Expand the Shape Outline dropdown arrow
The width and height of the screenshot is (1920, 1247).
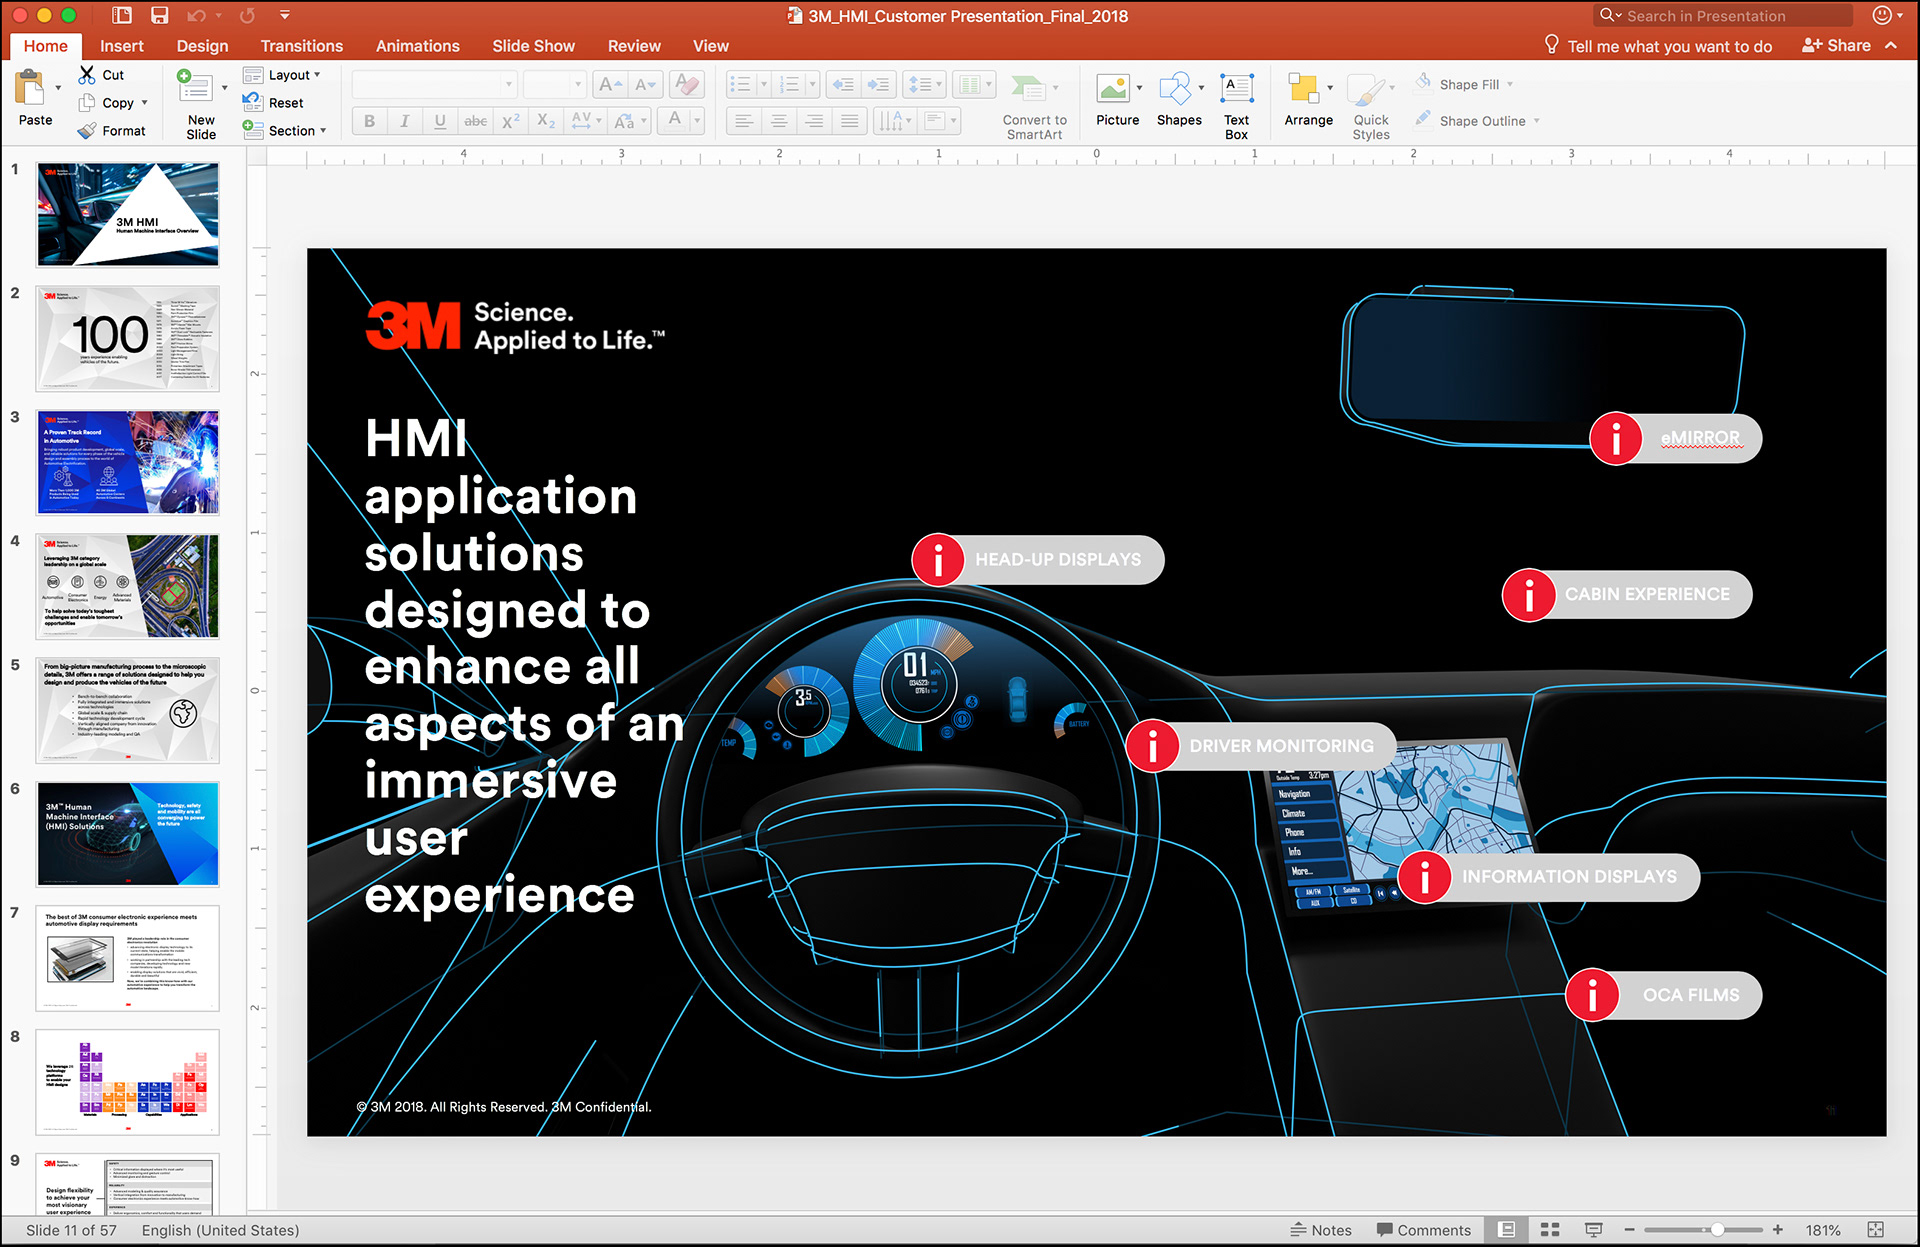coord(1536,121)
